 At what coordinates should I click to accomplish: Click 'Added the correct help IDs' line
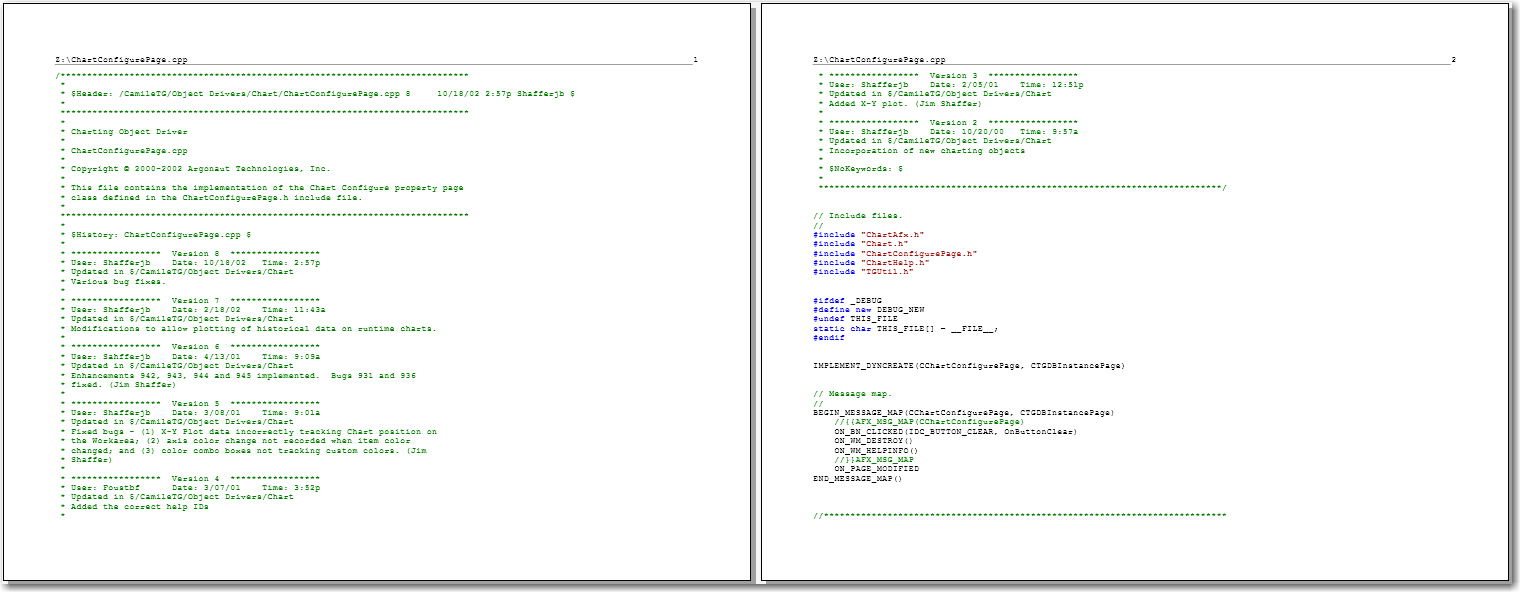pyautogui.click(x=134, y=507)
